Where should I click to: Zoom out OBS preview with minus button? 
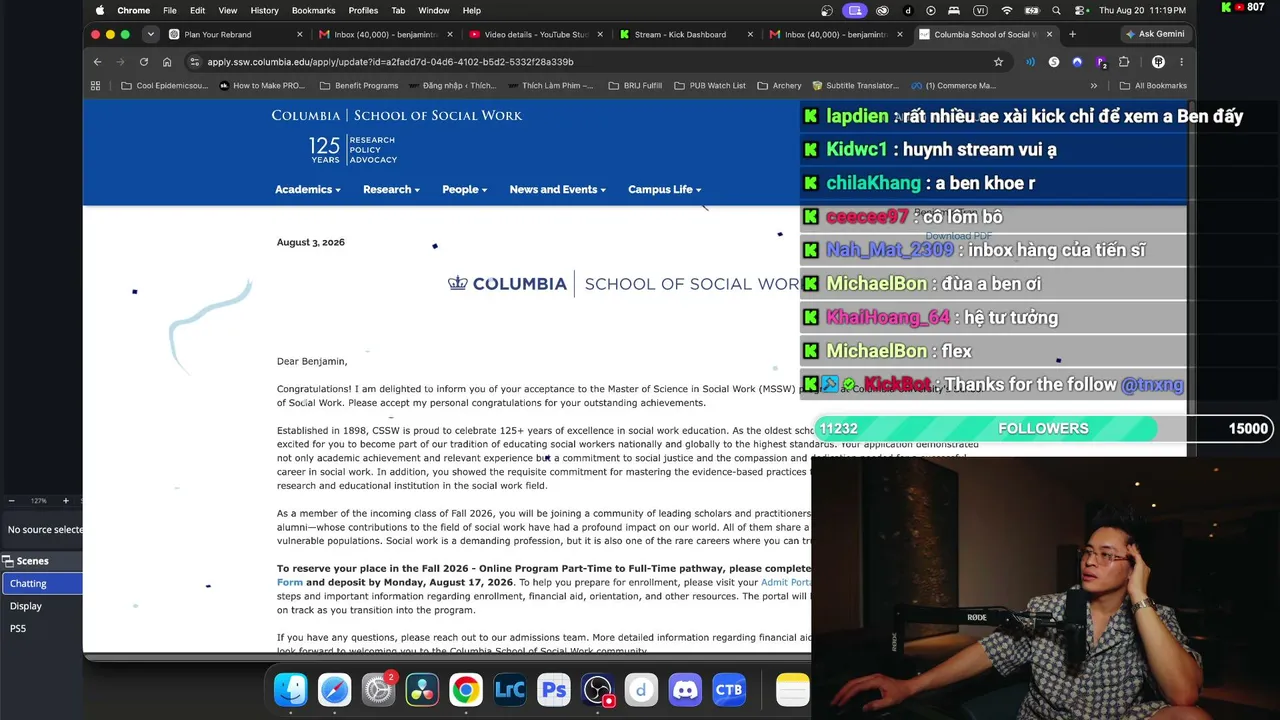tap(11, 501)
